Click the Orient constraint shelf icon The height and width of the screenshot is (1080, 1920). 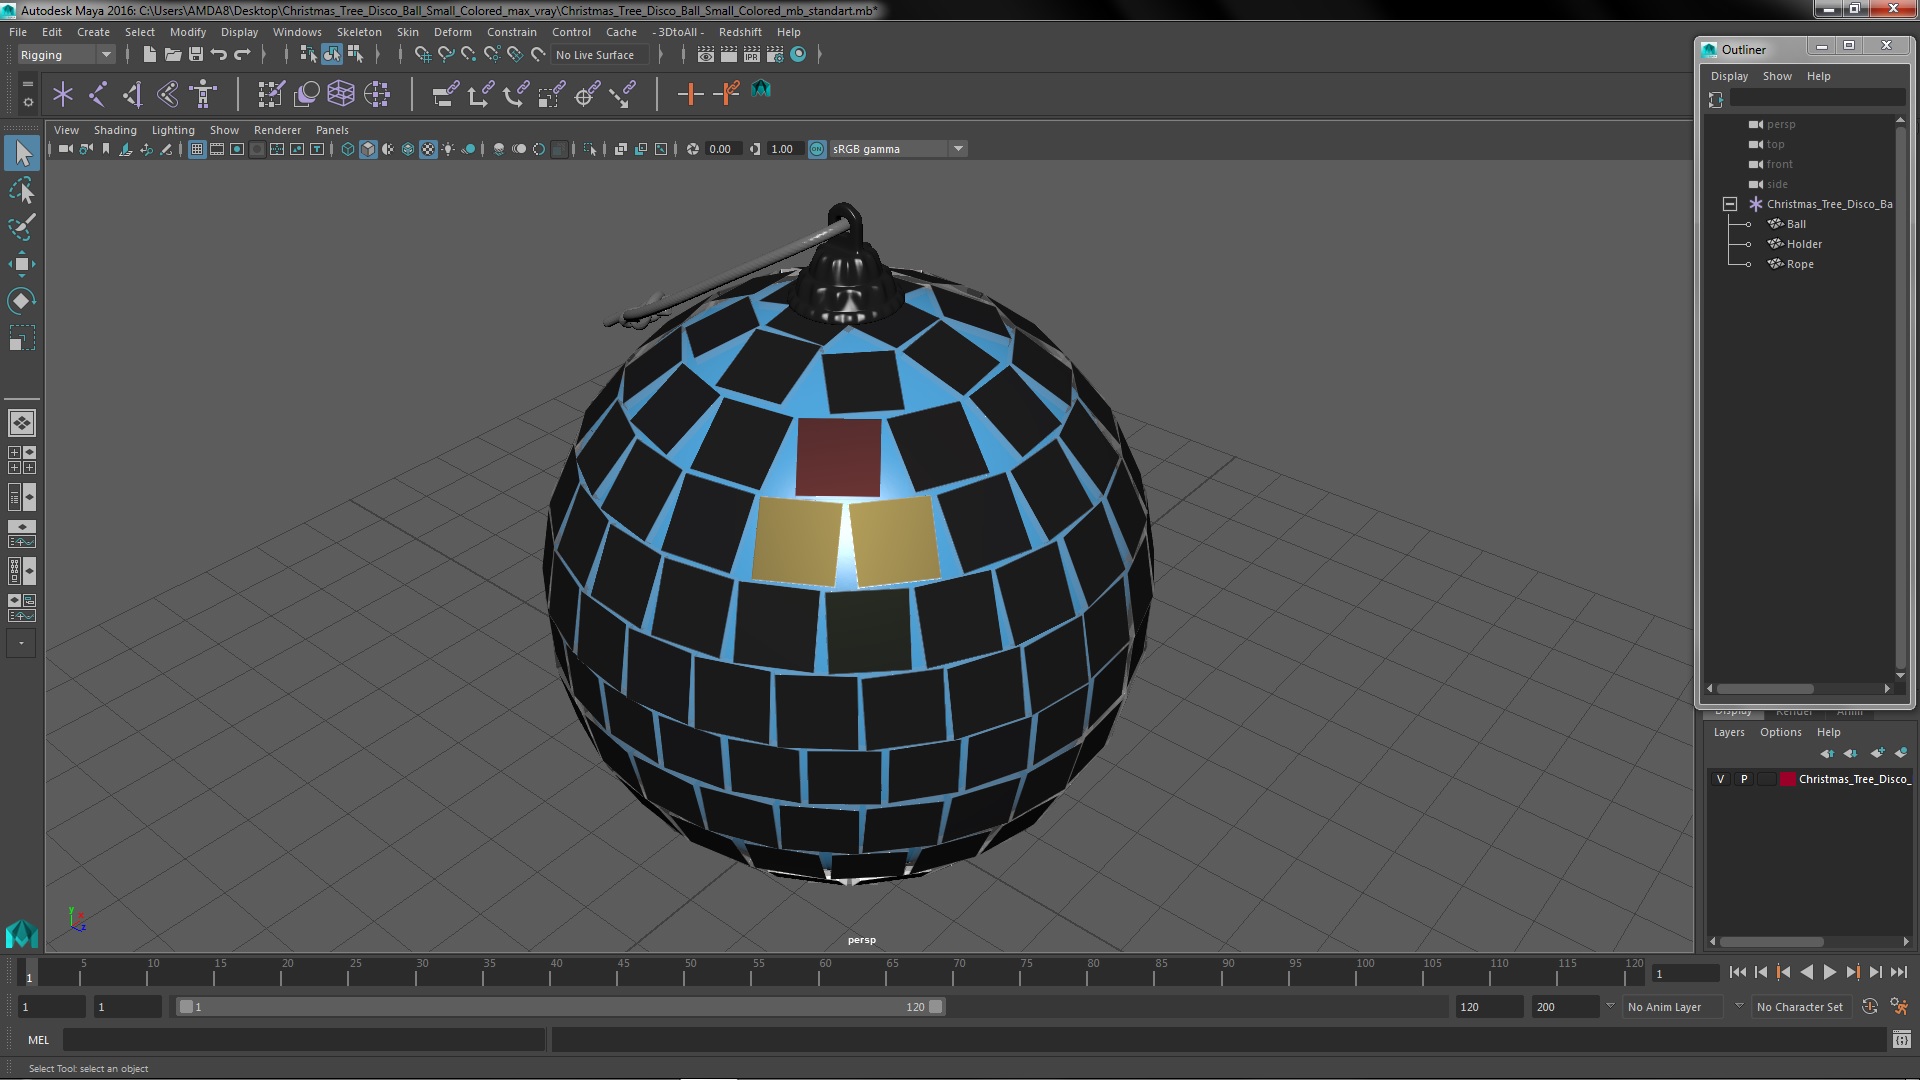516,94
